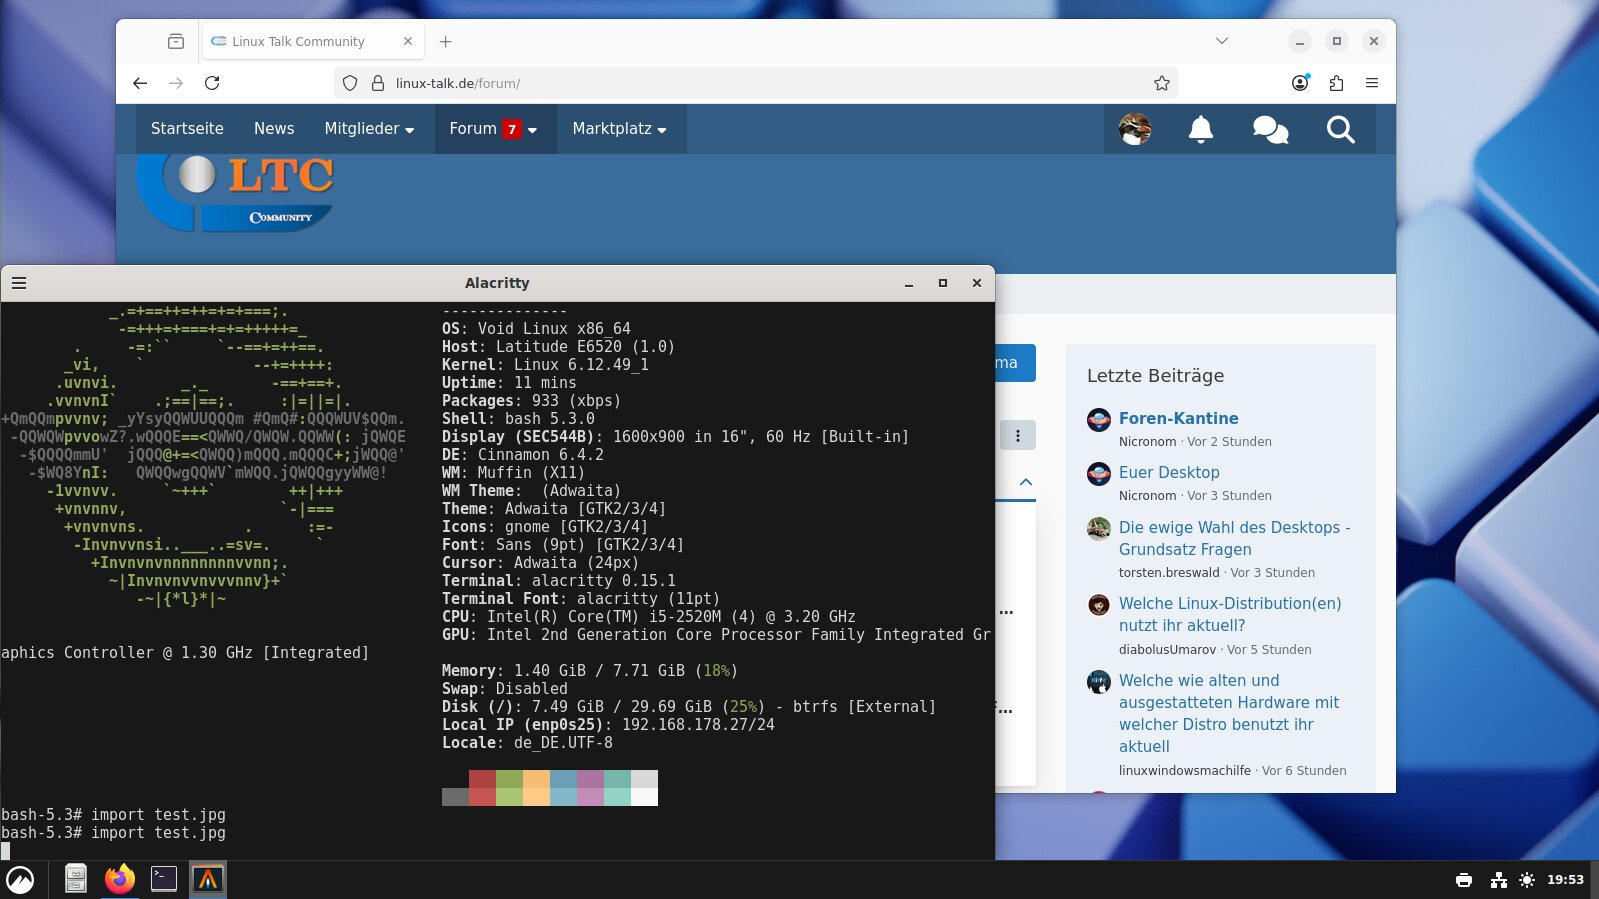The height and width of the screenshot is (899, 1599).
Task: Select the Linux Talk Community tab
Action: click(298, 41)
